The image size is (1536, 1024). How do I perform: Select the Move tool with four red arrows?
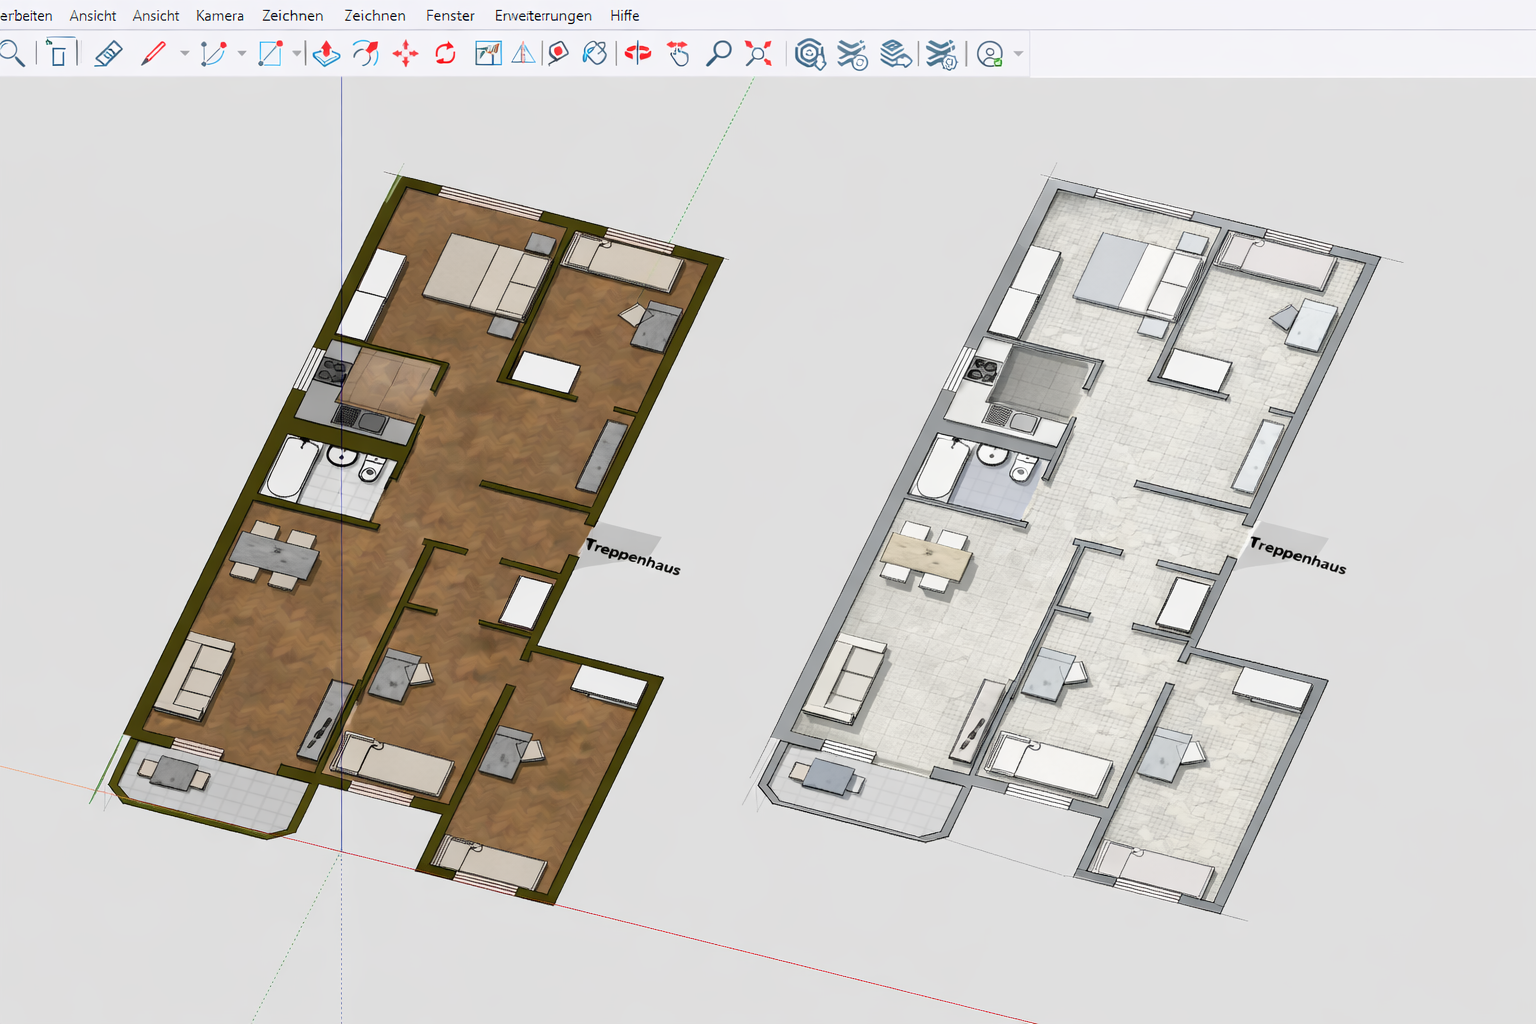coord(405,53)
